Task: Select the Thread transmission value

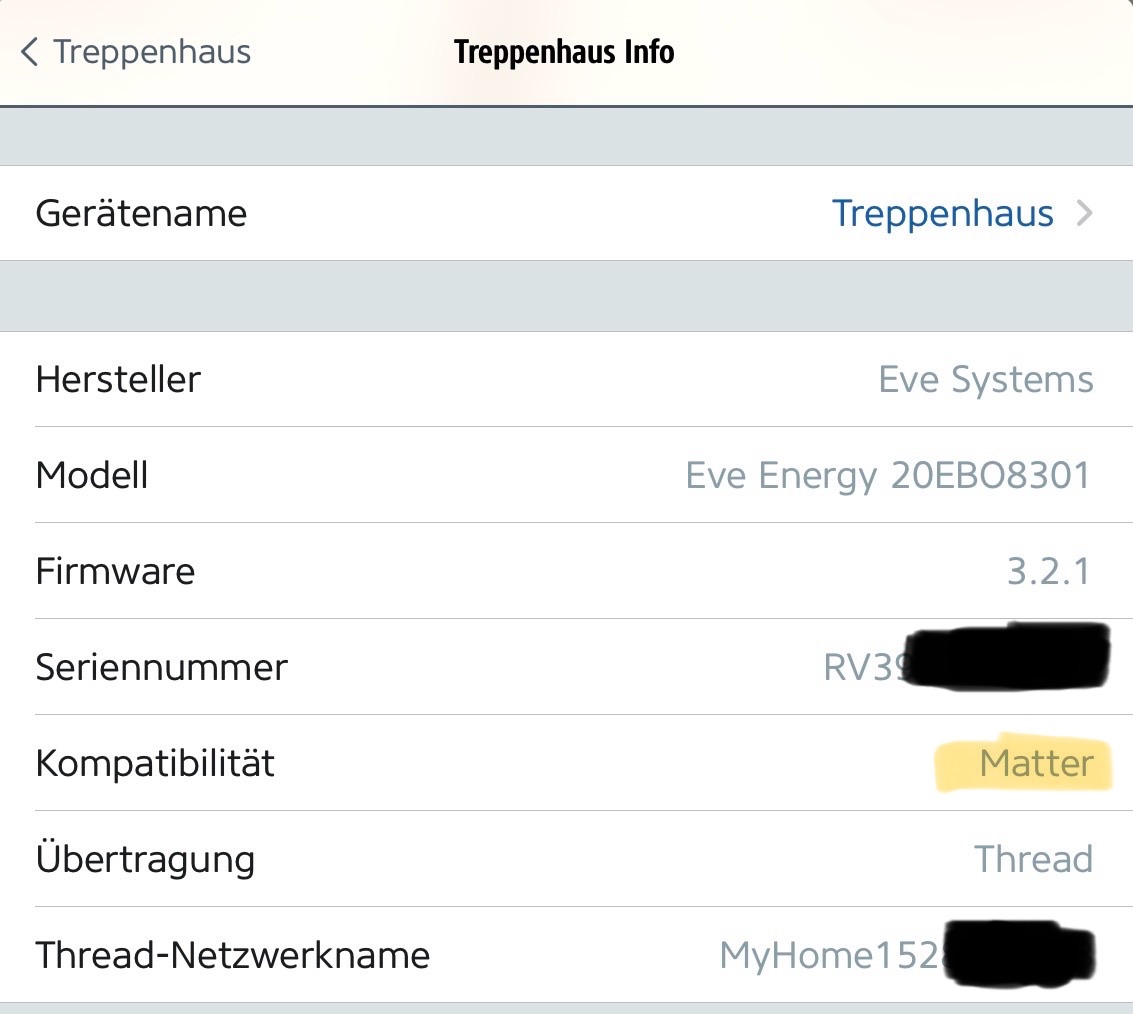Action: [x=1033, y=860]
